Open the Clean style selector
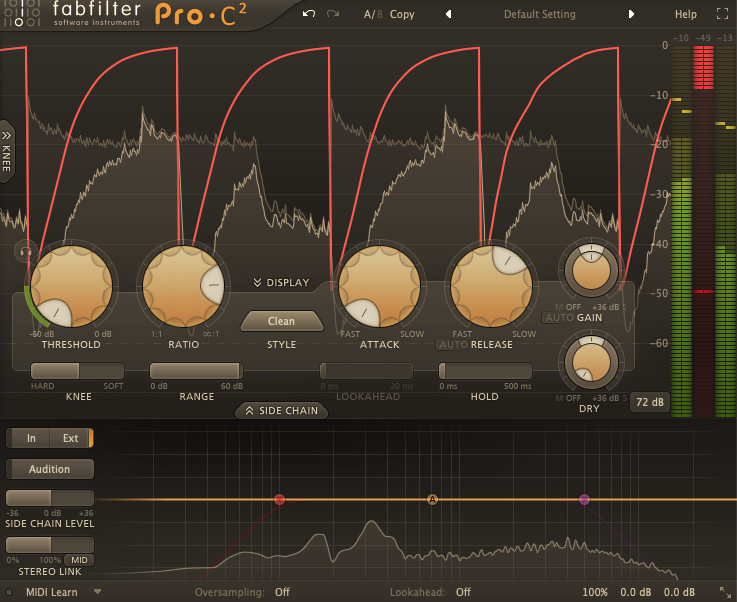 (282, 321)
